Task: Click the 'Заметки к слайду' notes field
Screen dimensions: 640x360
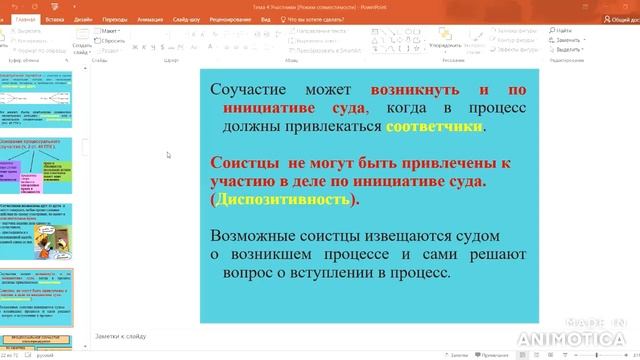Action: click(121, 336)
